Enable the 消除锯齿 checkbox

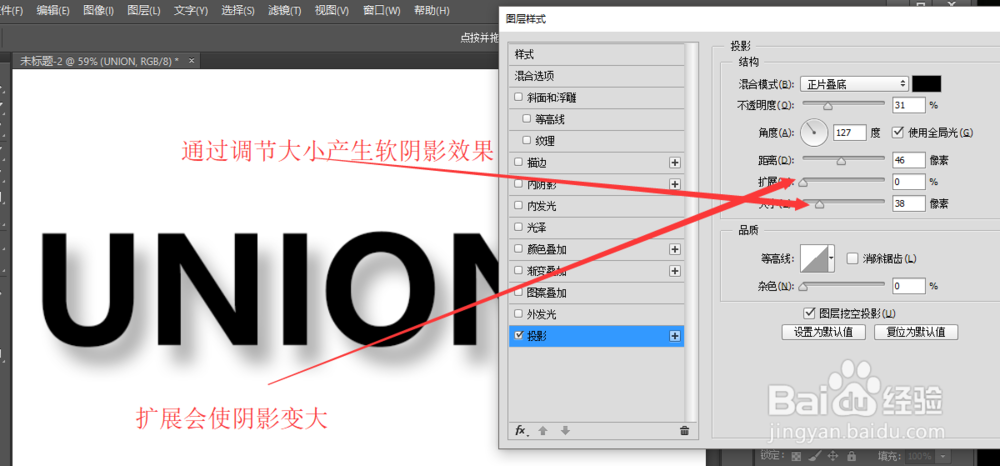coord(851,258)
